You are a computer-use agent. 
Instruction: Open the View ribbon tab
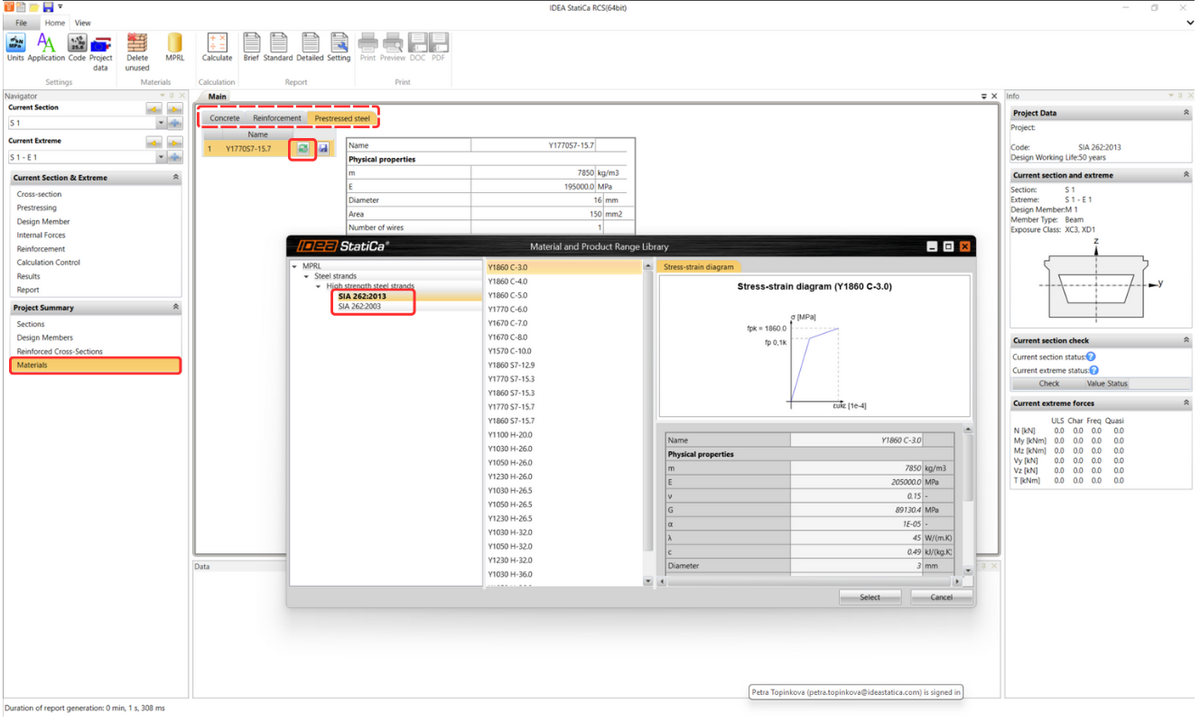tap(83, 22)
